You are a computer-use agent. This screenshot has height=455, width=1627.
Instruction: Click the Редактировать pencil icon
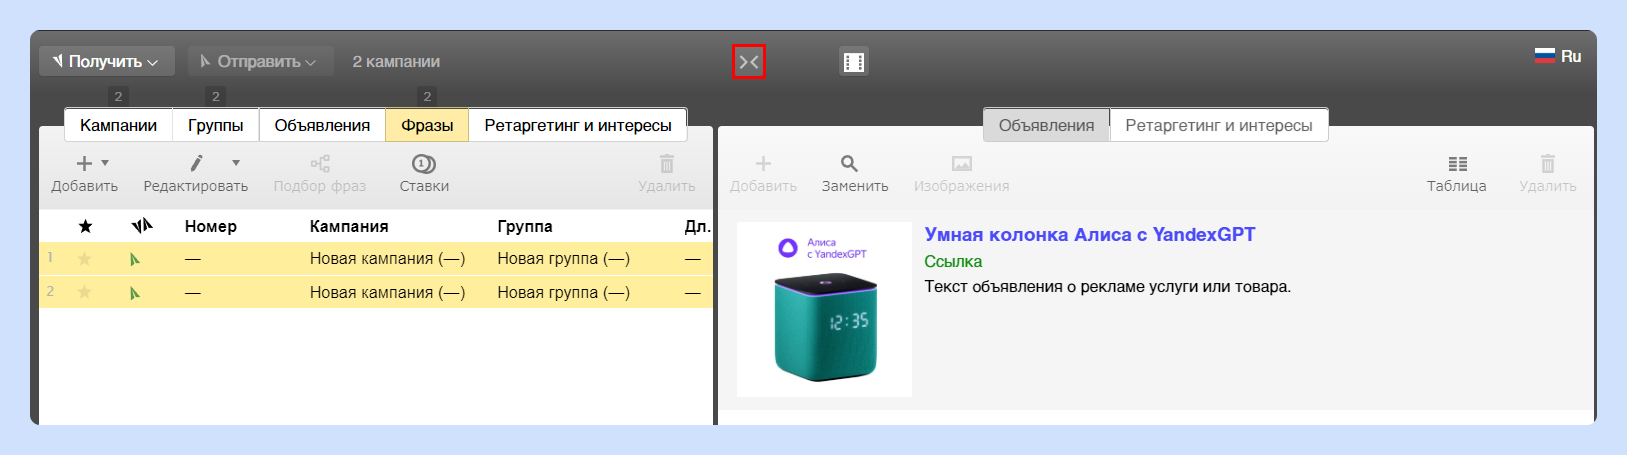coord(196,163)
